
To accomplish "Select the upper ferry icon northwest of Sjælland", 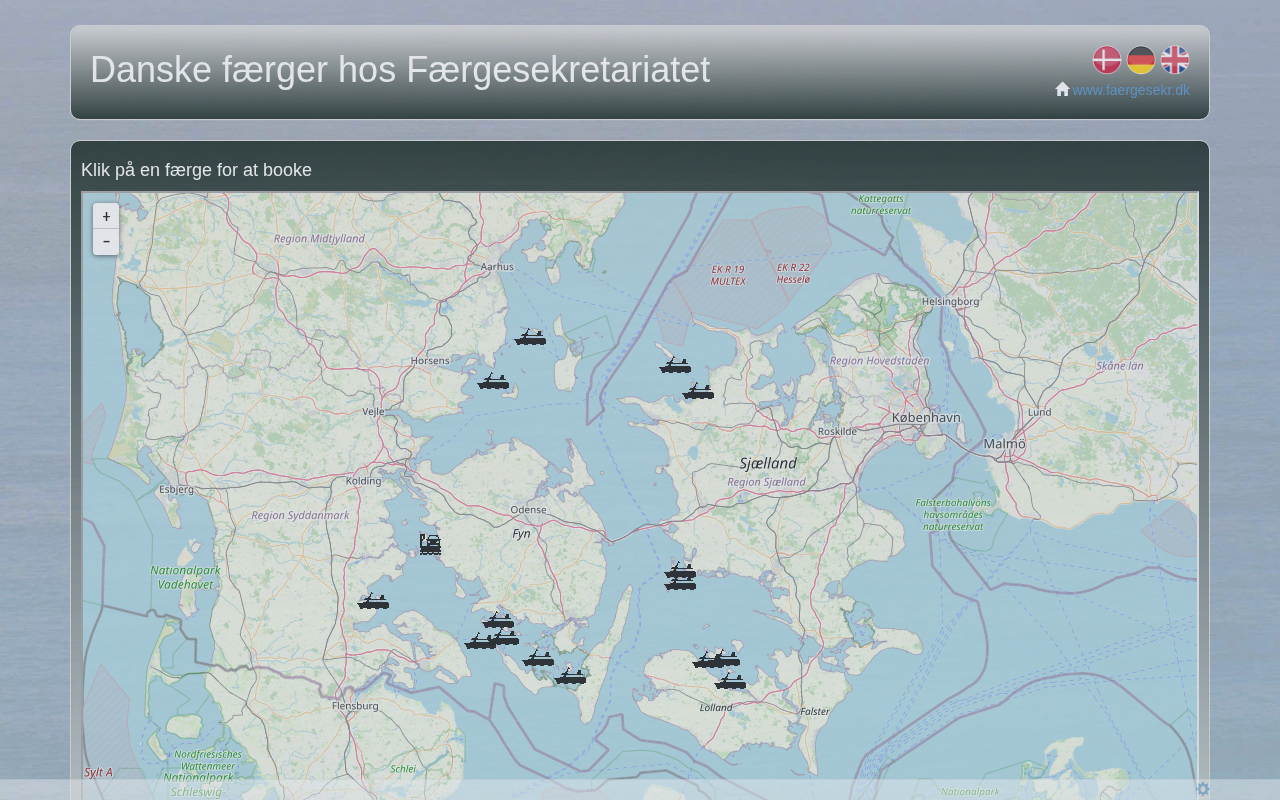I will point(675,365).
